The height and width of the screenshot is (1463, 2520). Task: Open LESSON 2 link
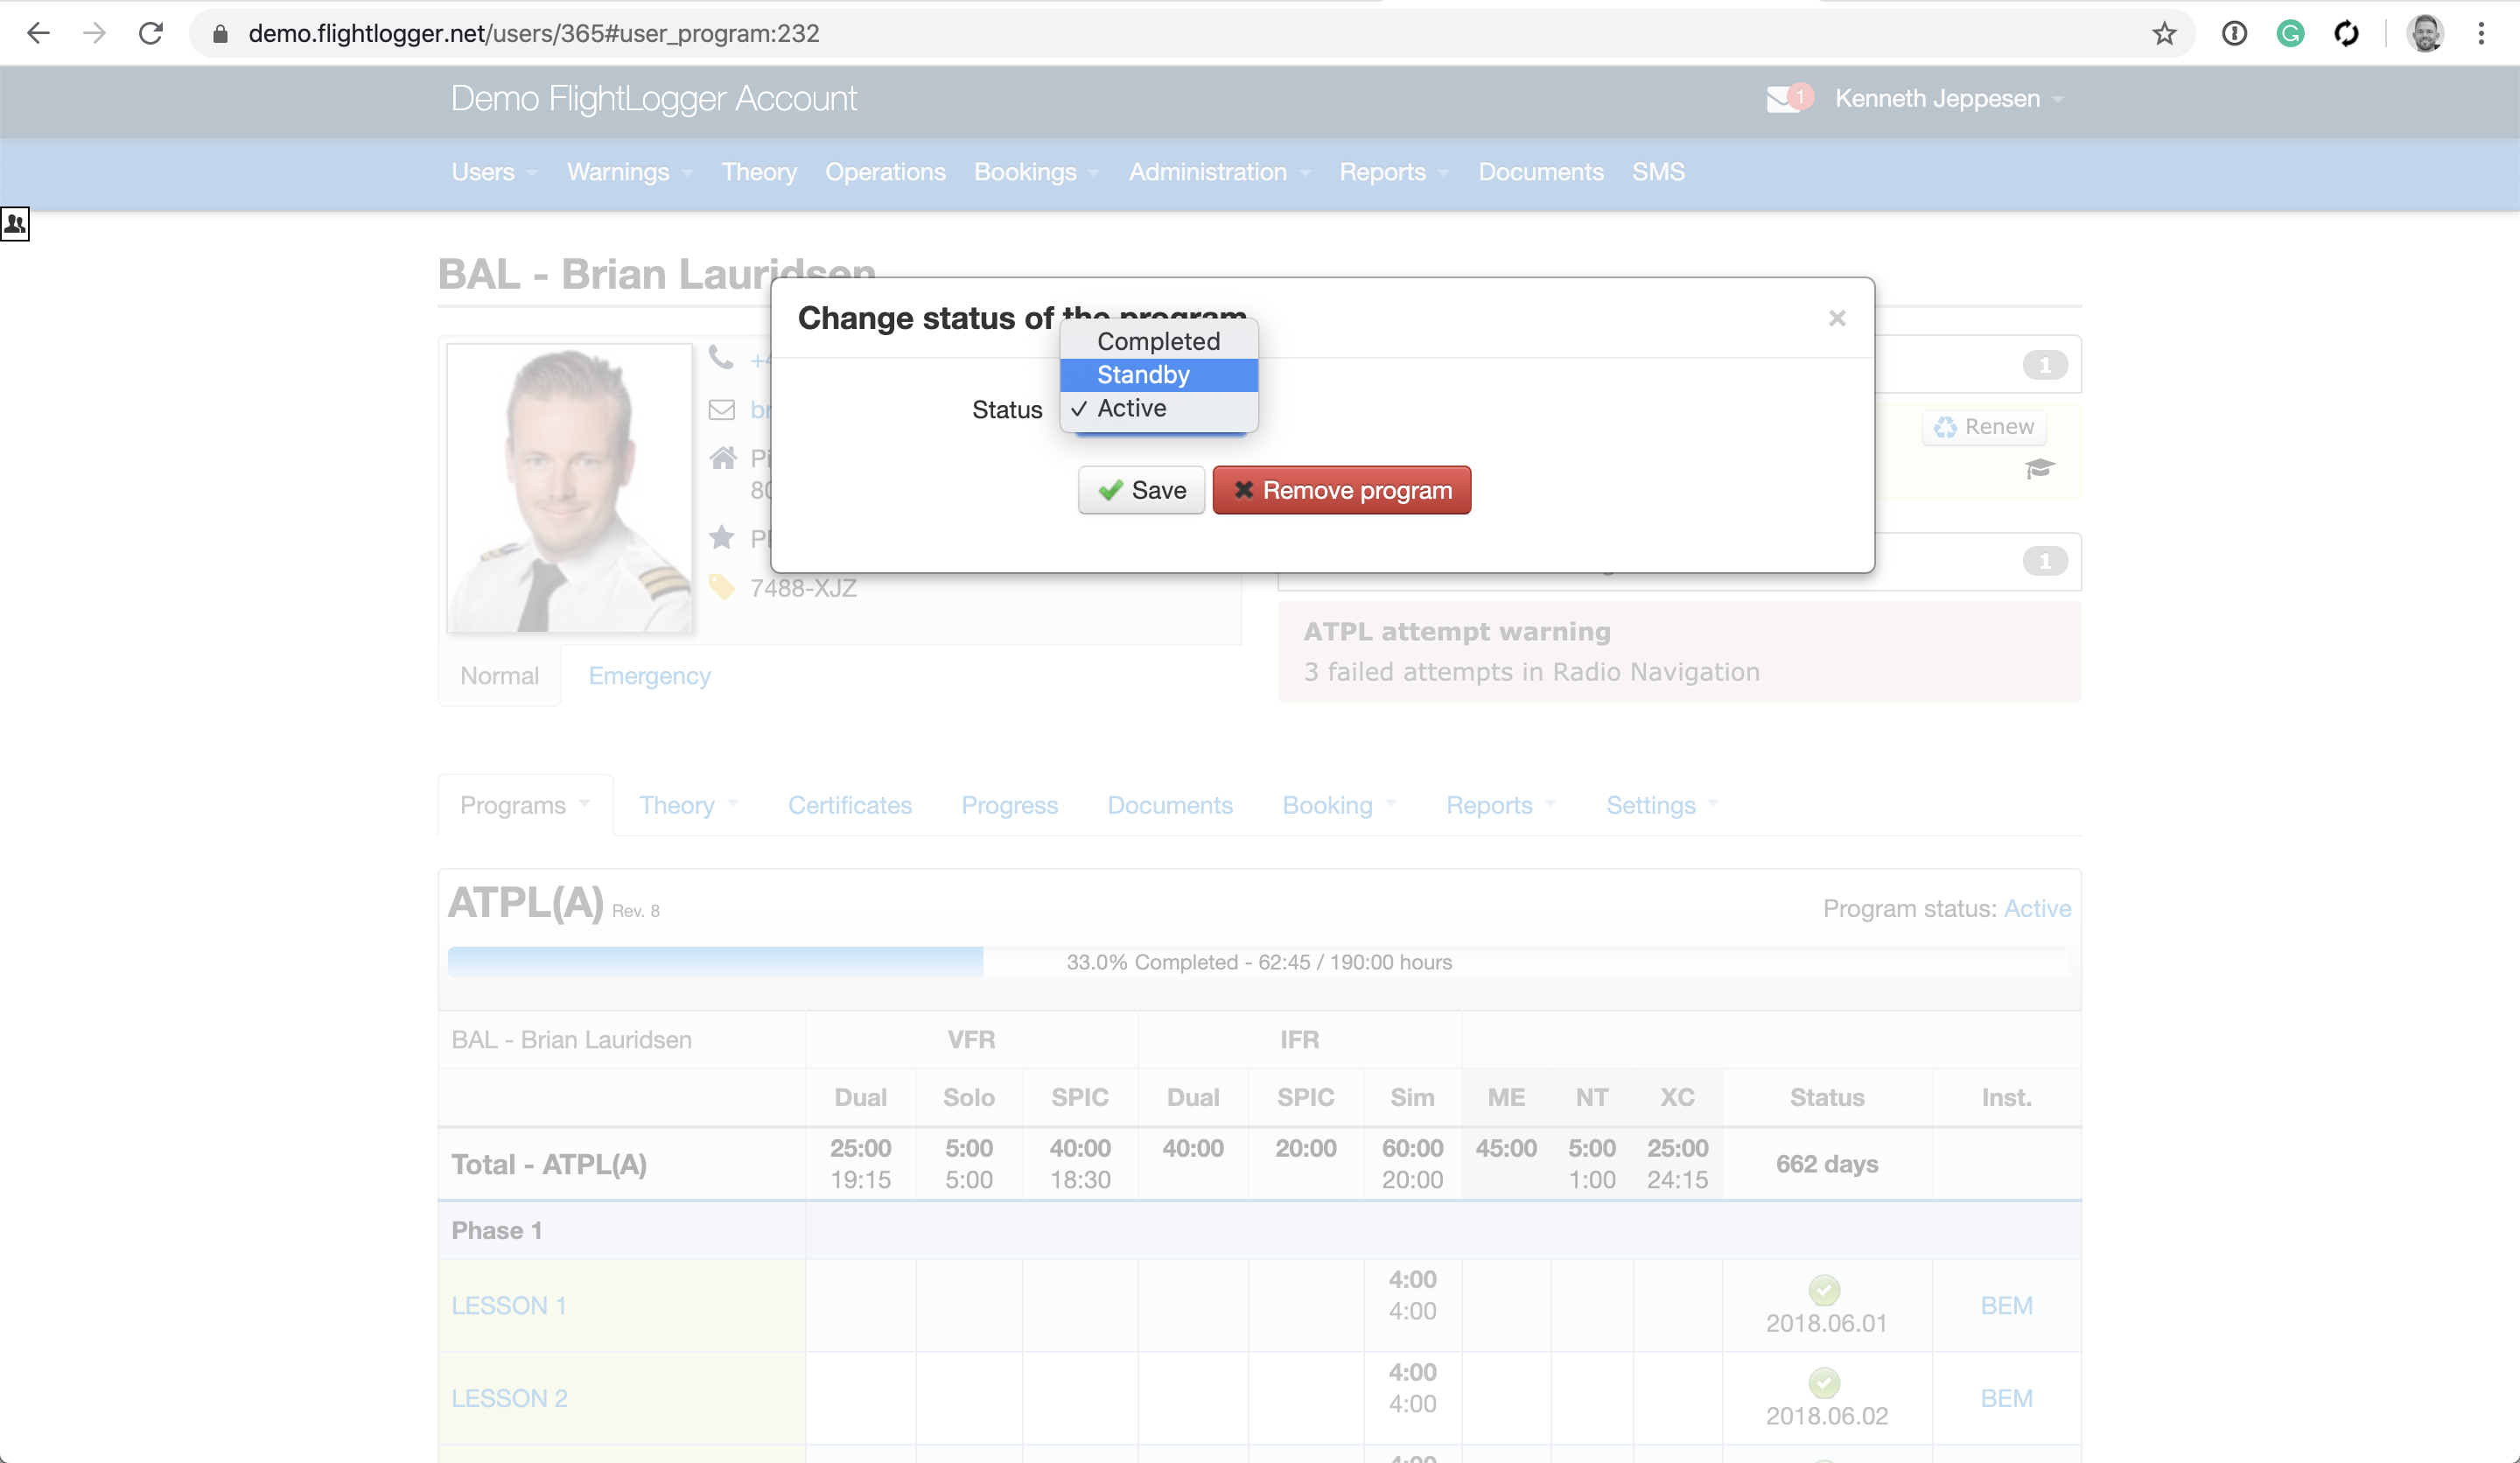(509, 1399)
